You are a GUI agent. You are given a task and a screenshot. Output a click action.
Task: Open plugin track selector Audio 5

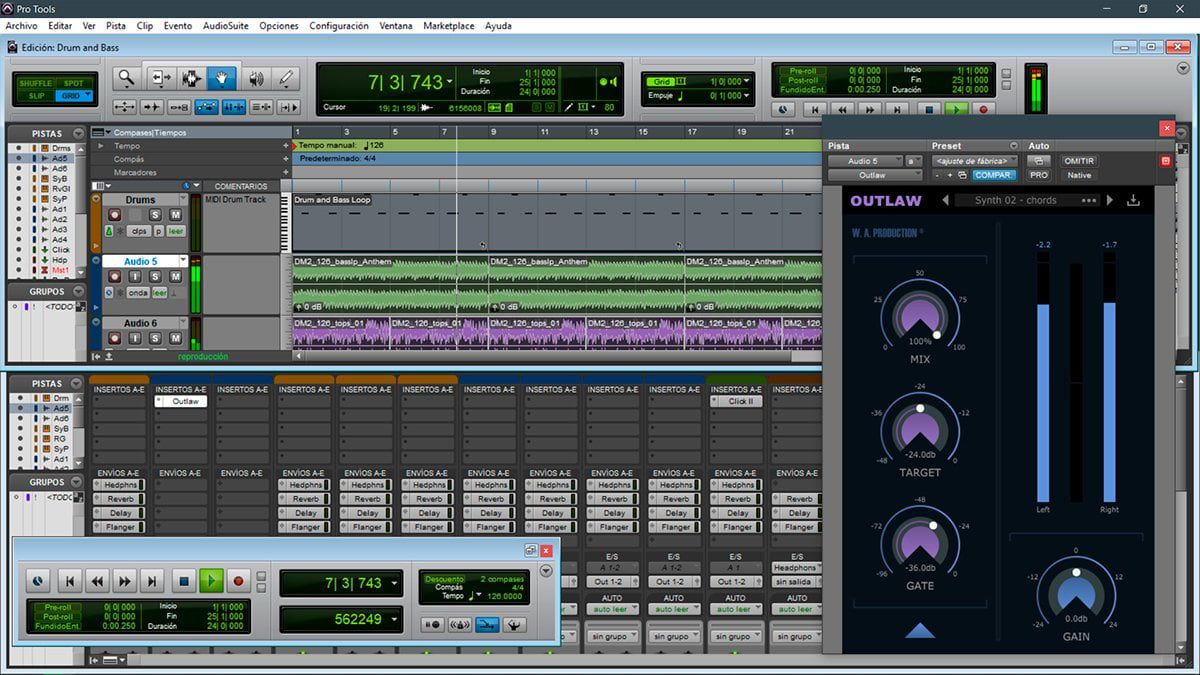863,161
